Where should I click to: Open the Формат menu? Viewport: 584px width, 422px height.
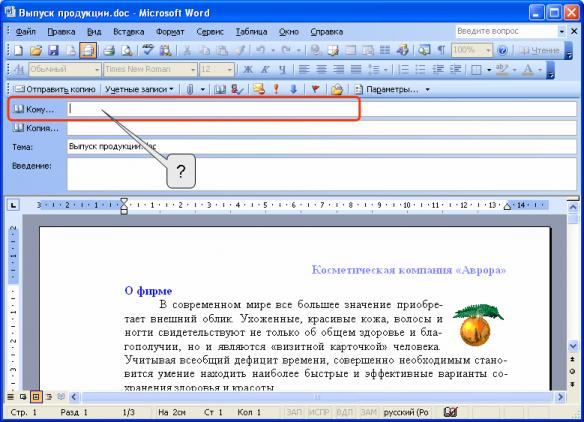170,32
